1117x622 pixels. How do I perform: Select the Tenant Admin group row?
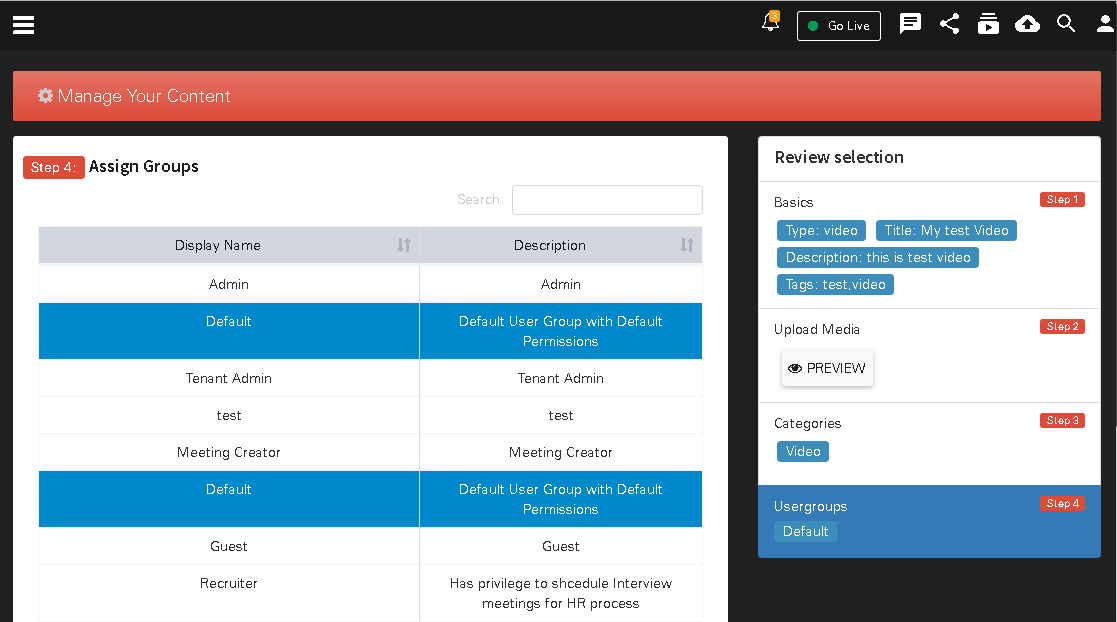tap(370, 378)
